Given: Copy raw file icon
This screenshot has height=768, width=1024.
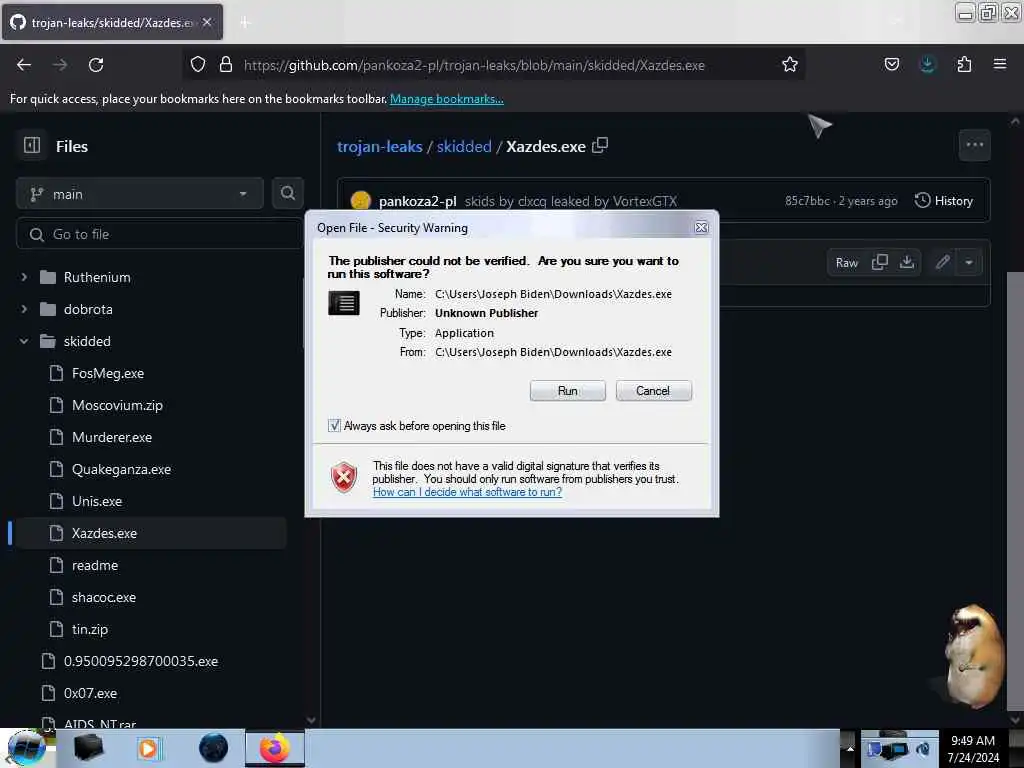Looking at the screenshot, I should 880,262.
